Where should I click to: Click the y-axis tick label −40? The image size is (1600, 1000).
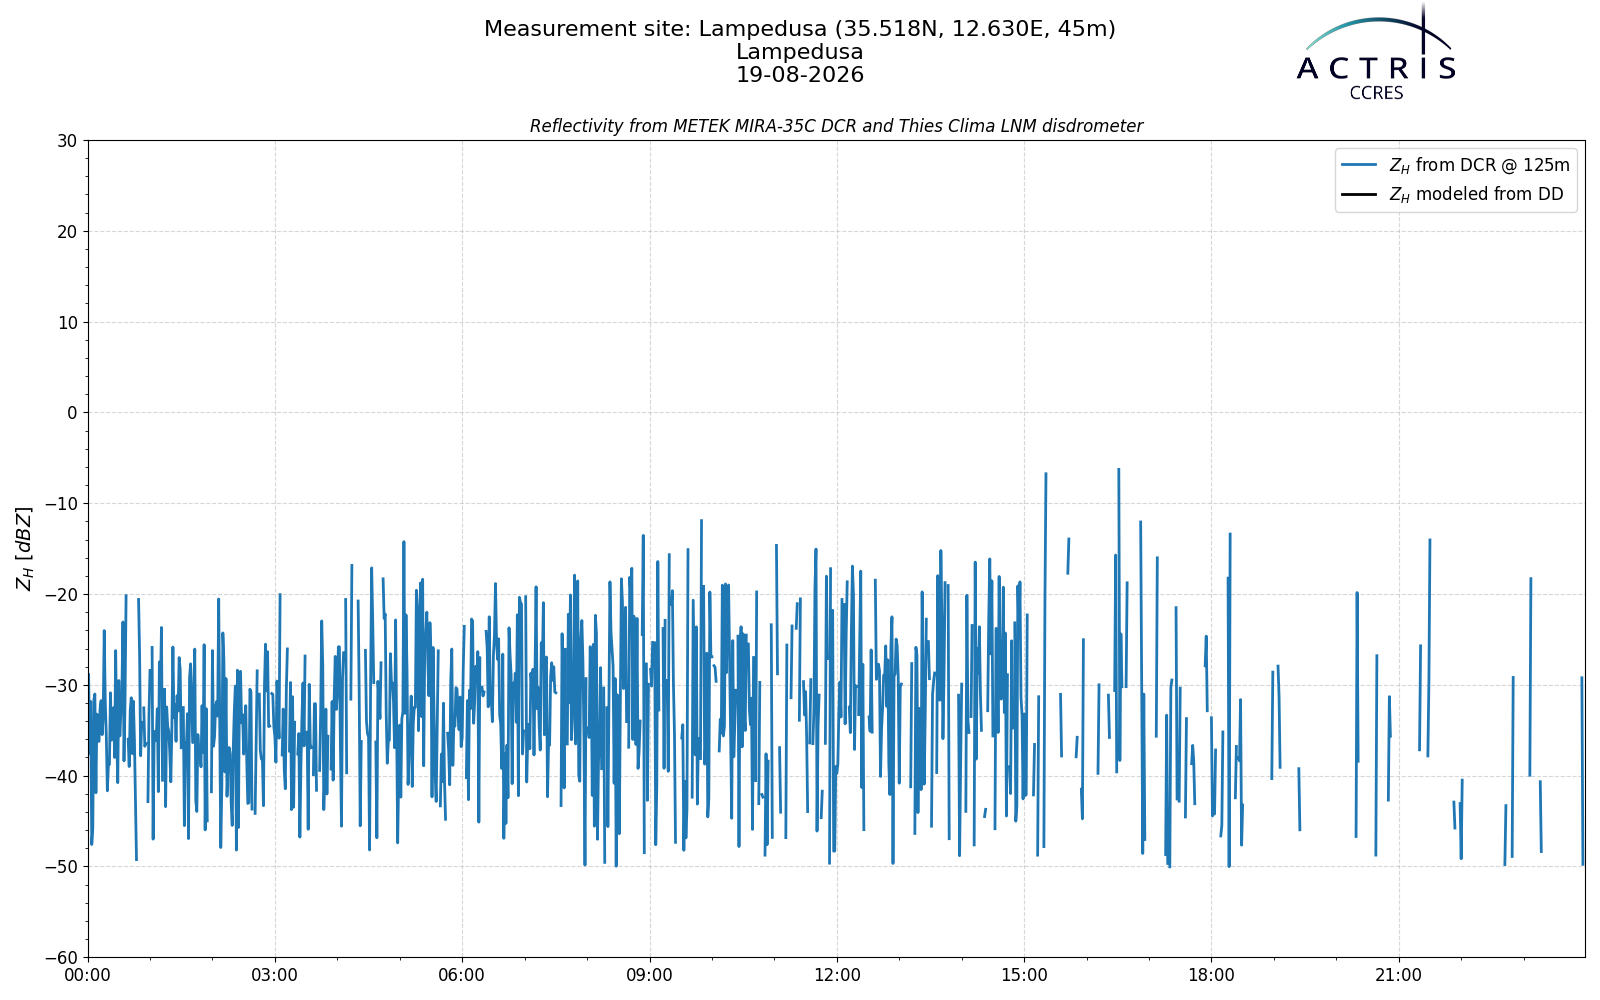(x=60, y=777)
